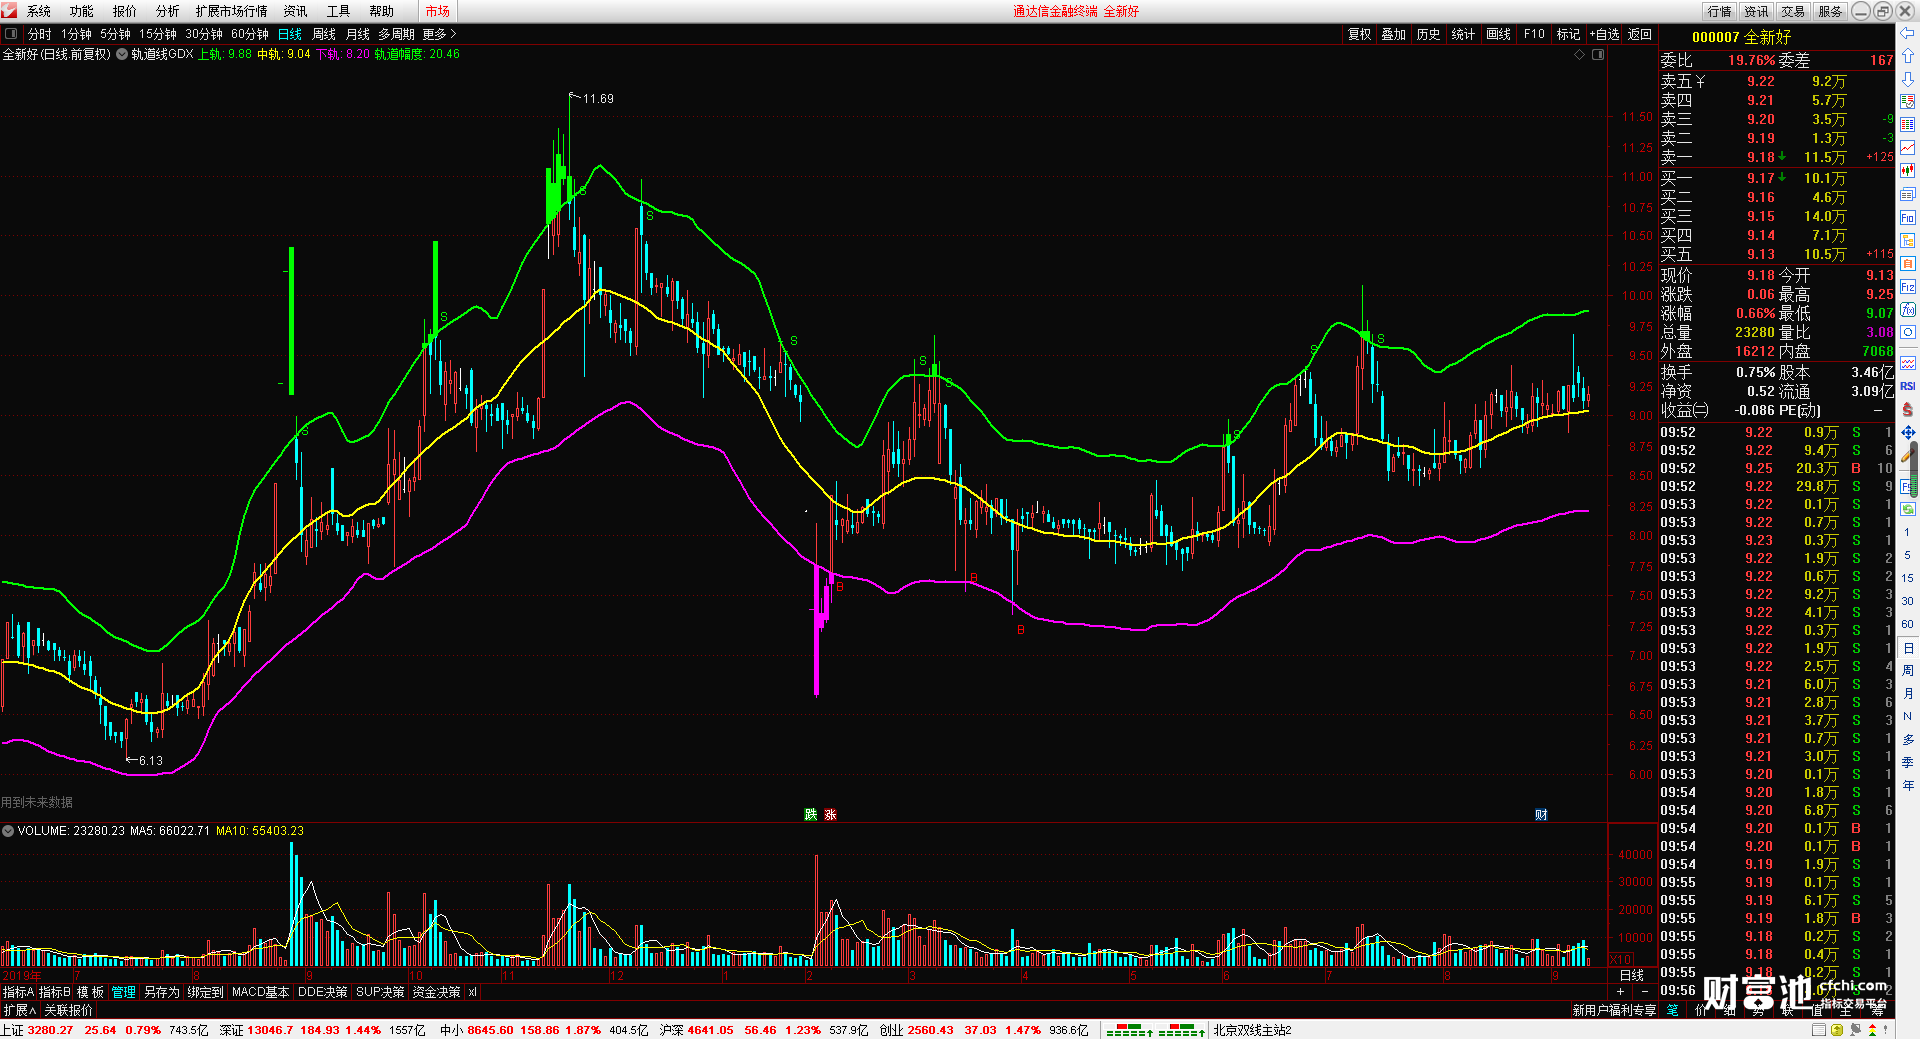This screenshot has height=1039, width=1920.
Task: Click the 行情 button at top right
Action: (x=1720, y=11)
